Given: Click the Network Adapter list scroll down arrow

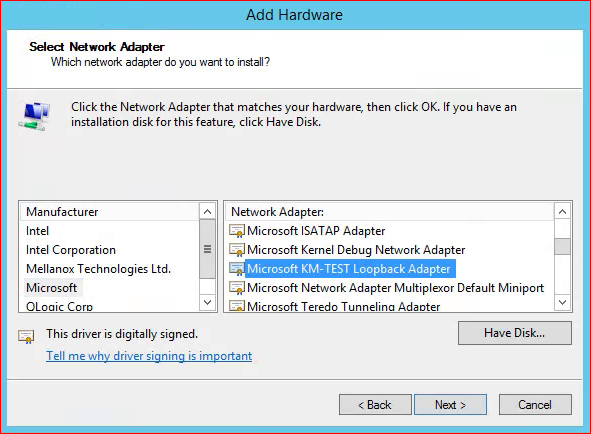Looking at the screenshot, I should (562, 302).
